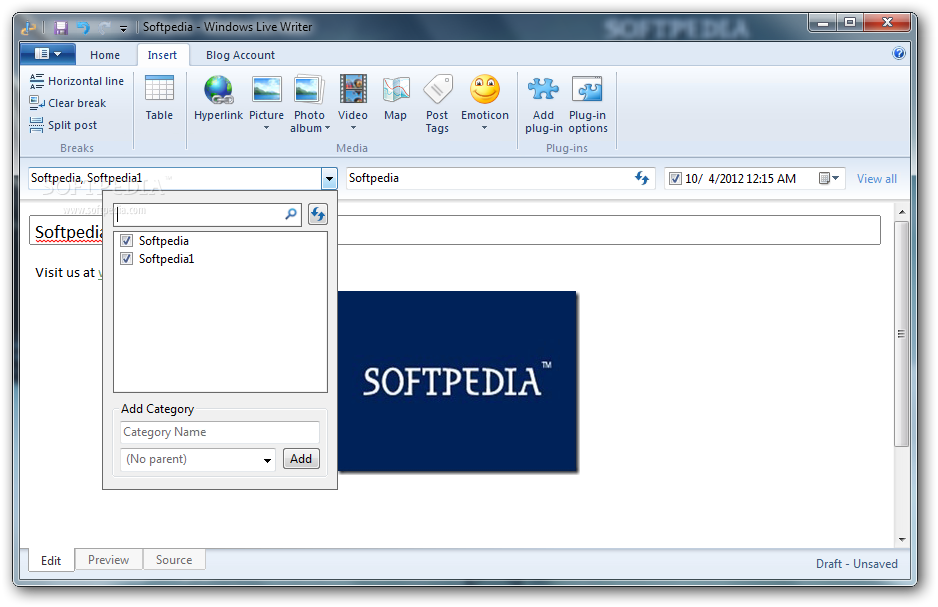Uncheck the Softpedia category
Screen dimensions: 938x607
(126, 240)
